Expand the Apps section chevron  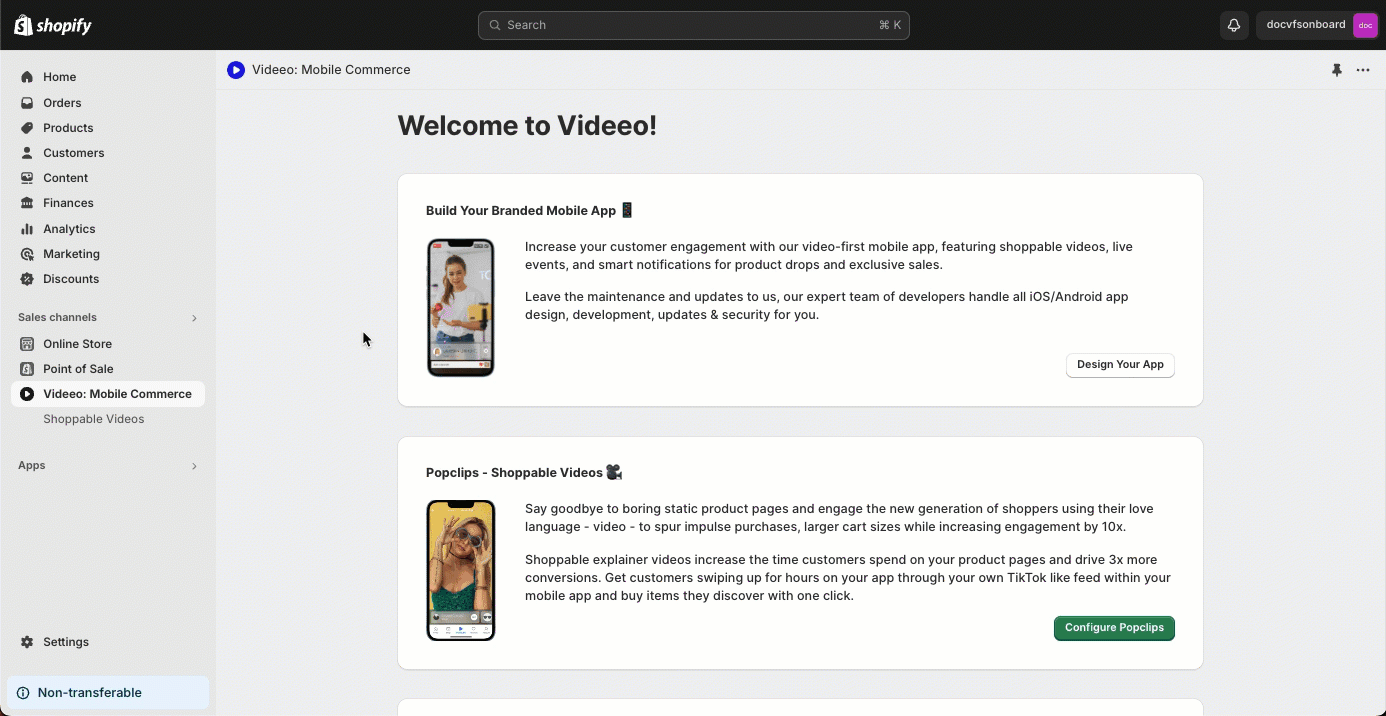[x=194, y=465]
